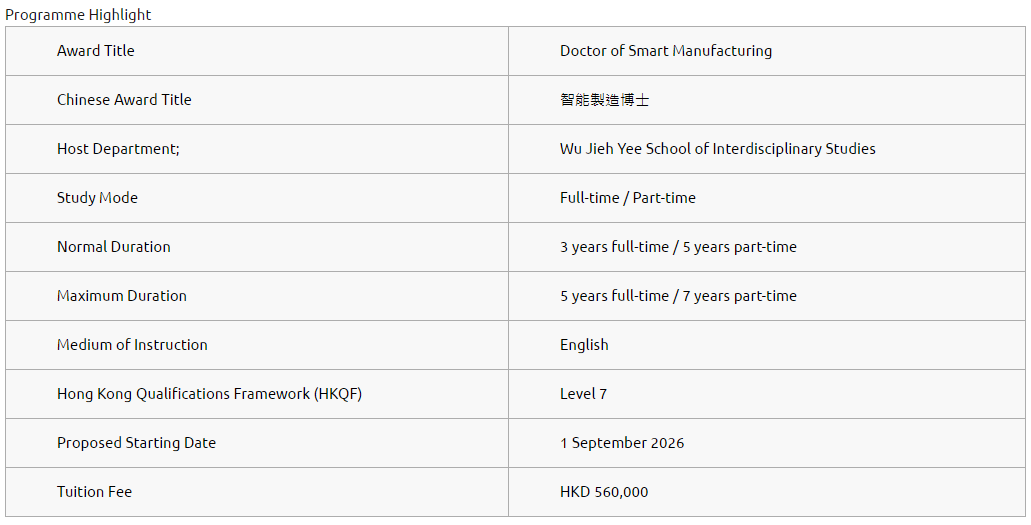Select 3 years full-time / 5 years part-time

pos(678,247)
